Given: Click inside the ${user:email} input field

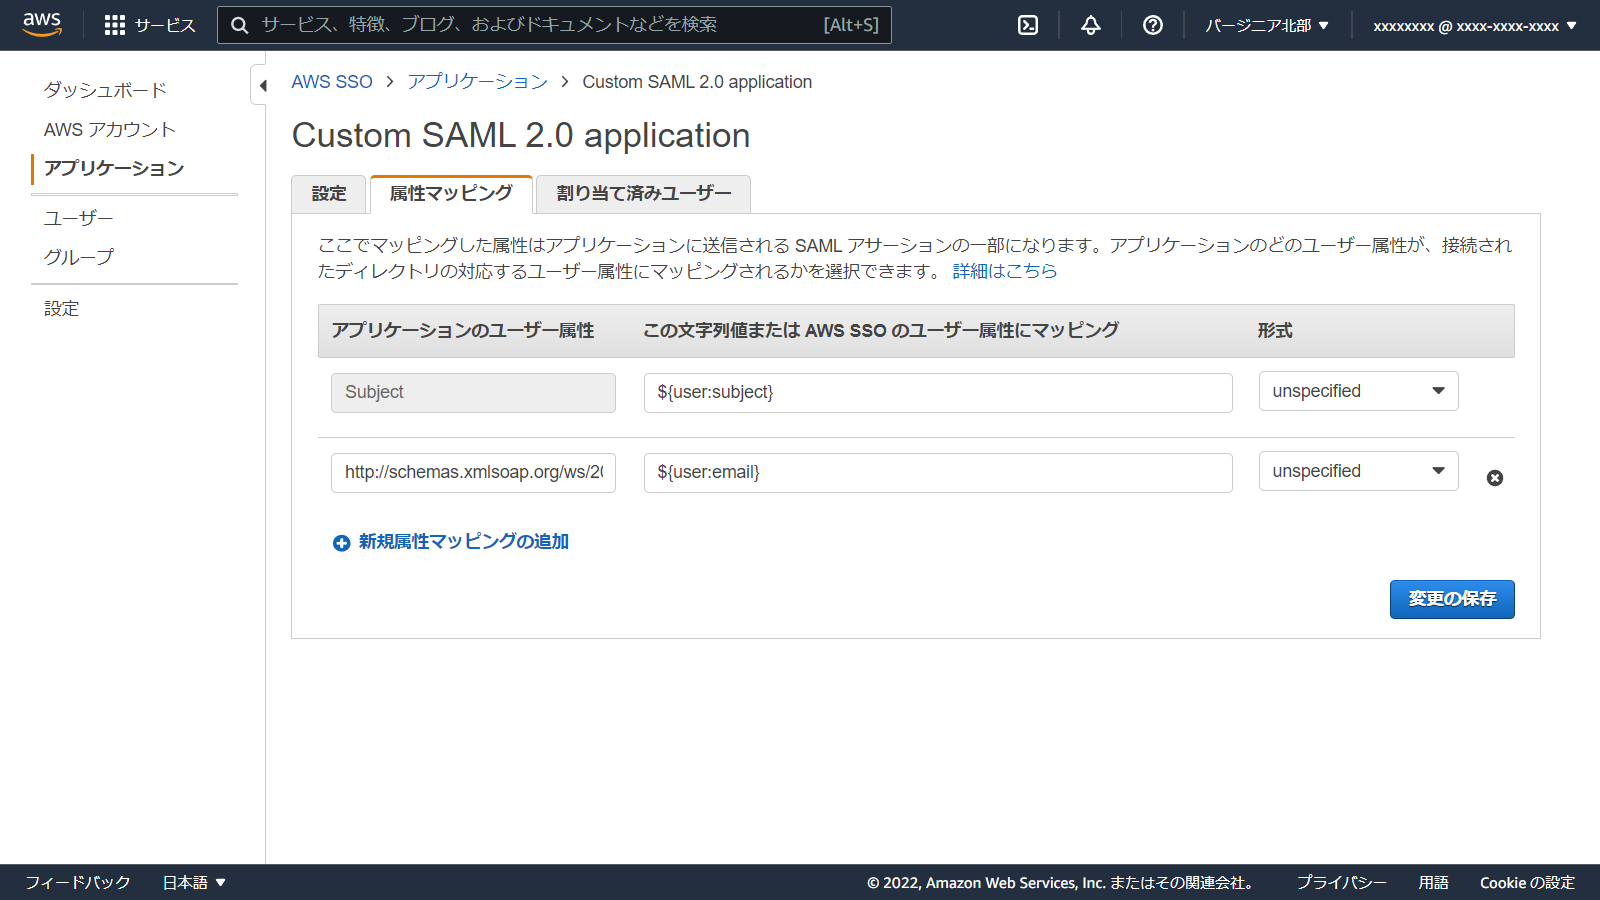Looking at the screenshot, I should [937, 472].
